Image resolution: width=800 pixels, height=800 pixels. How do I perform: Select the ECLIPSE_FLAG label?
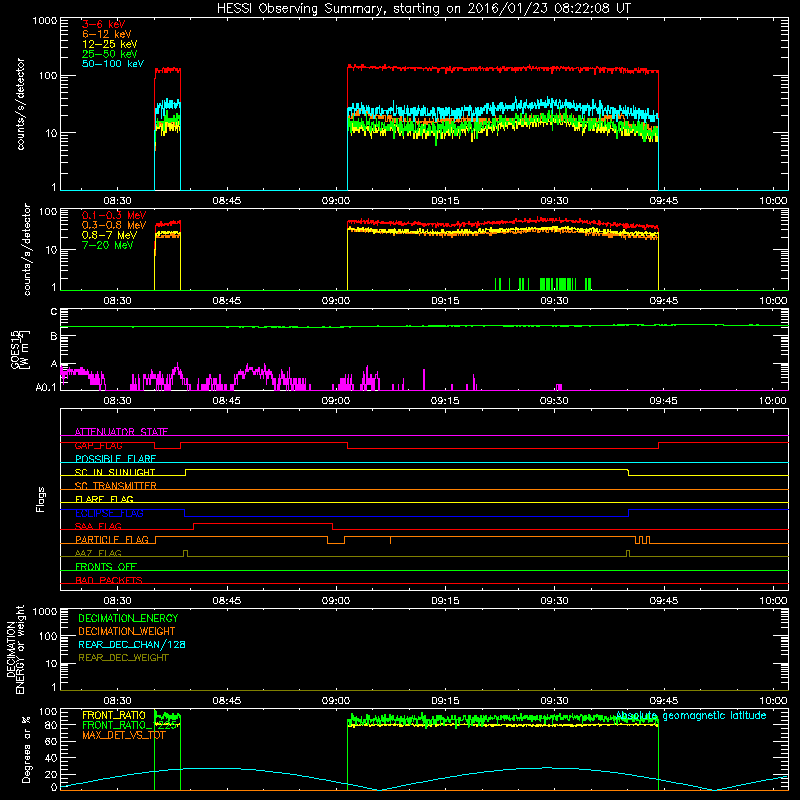coord(109,513)
